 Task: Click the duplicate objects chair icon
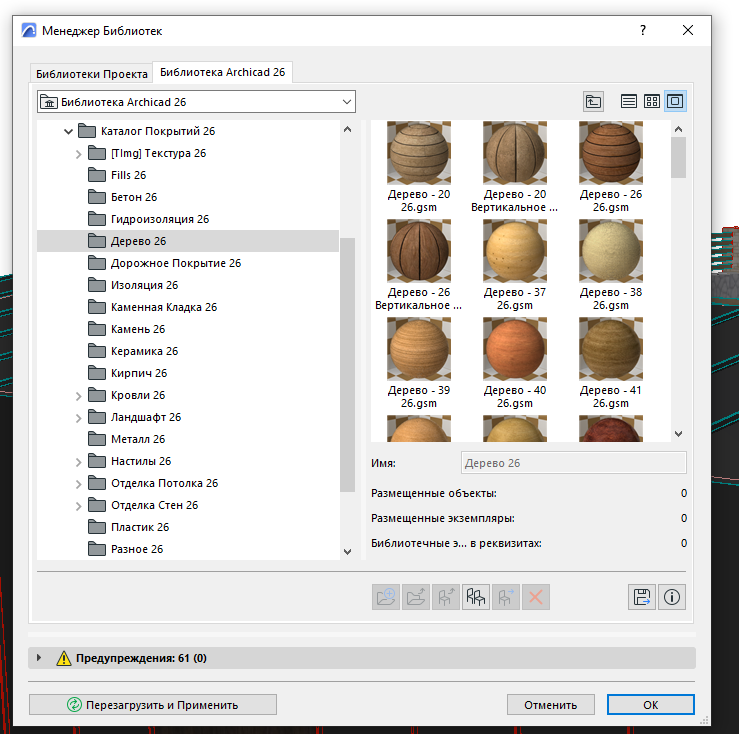tap(476, 597)
